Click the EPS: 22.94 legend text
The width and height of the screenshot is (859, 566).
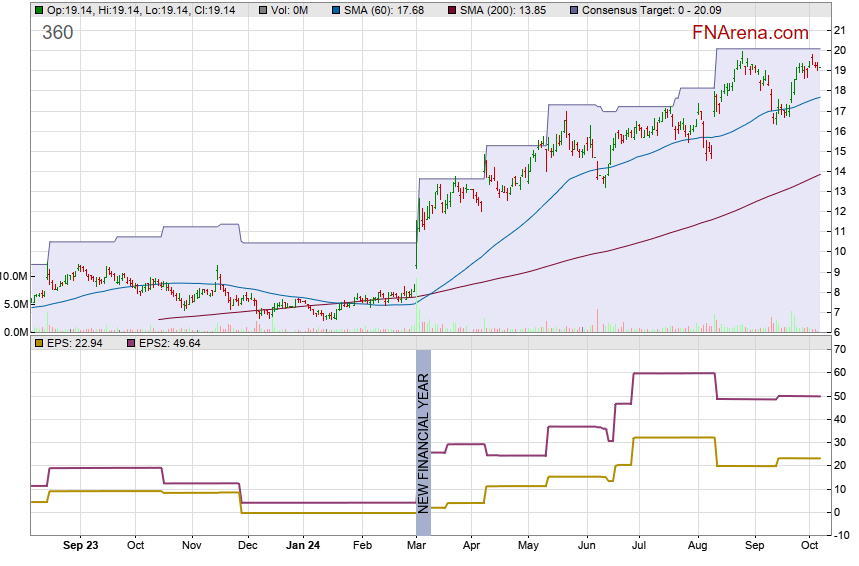[x=75, y=343]
